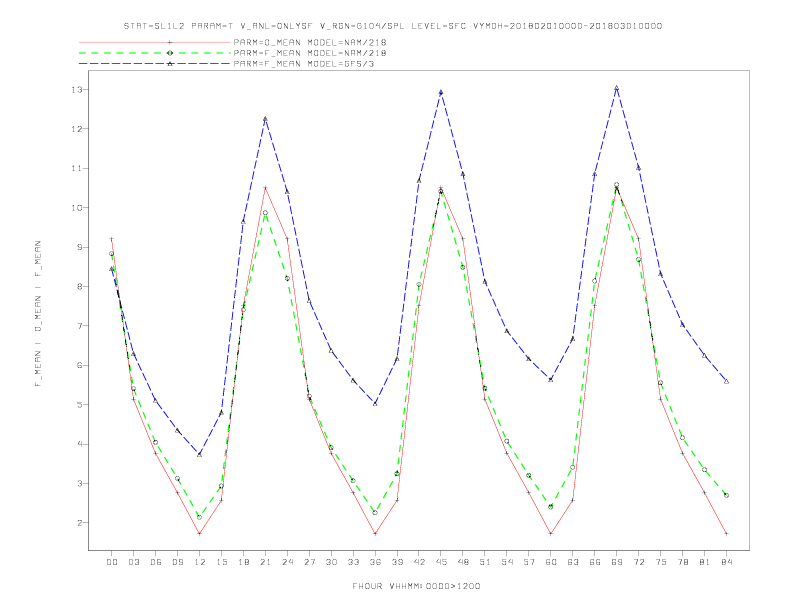Click x-axis tick label 15

(x=221, y=562)
